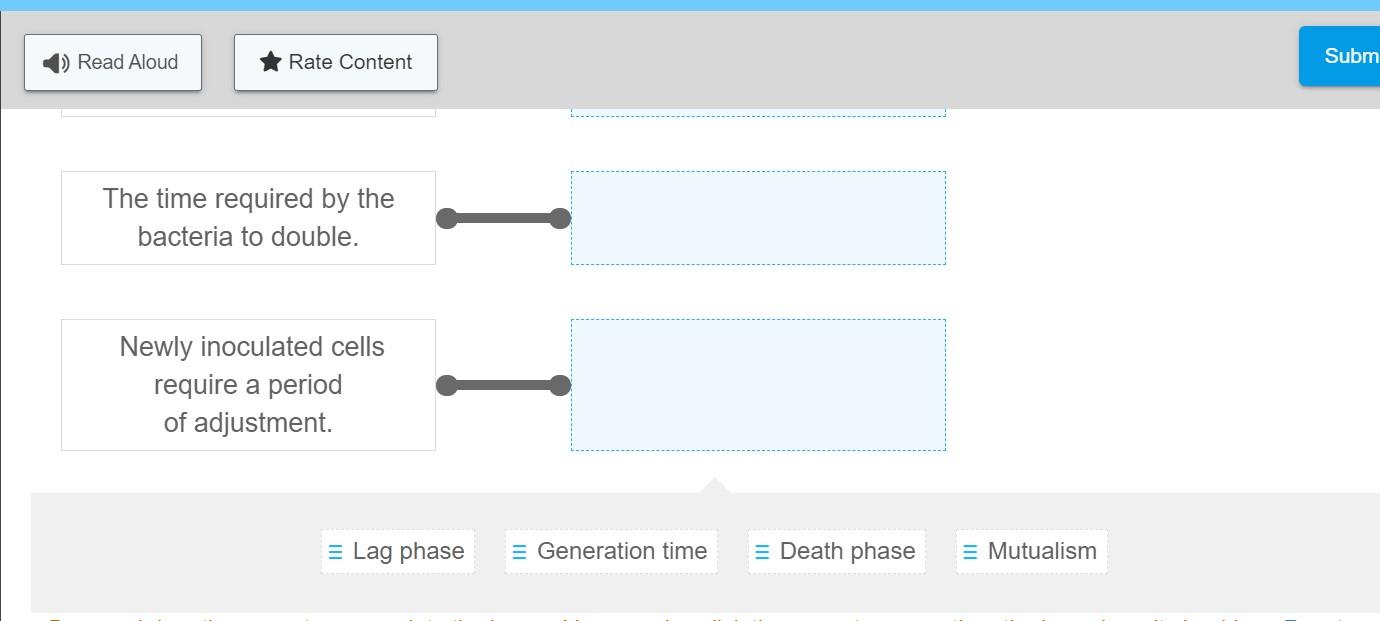Open the Rate Content dialog
This screenshot has height=621, width=1380.
[x=335, y=61]
